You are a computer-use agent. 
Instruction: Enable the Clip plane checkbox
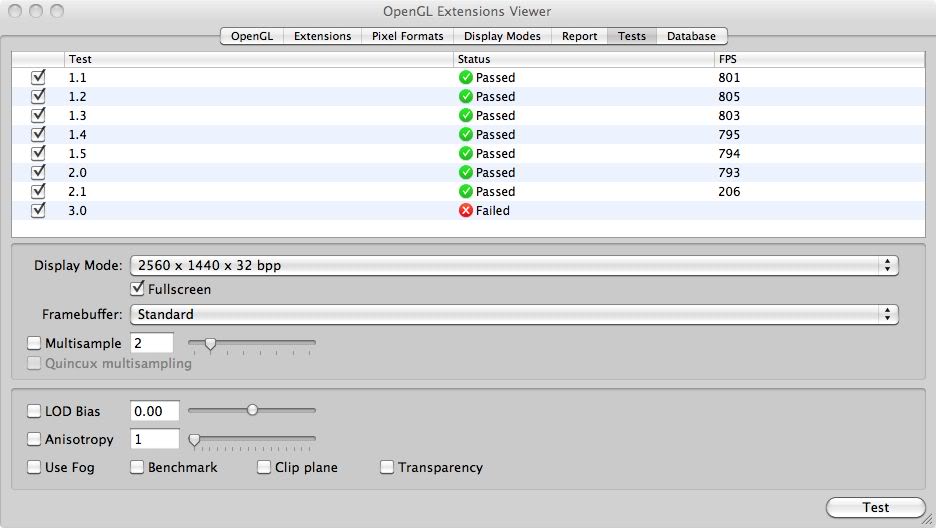coord(264,467)
